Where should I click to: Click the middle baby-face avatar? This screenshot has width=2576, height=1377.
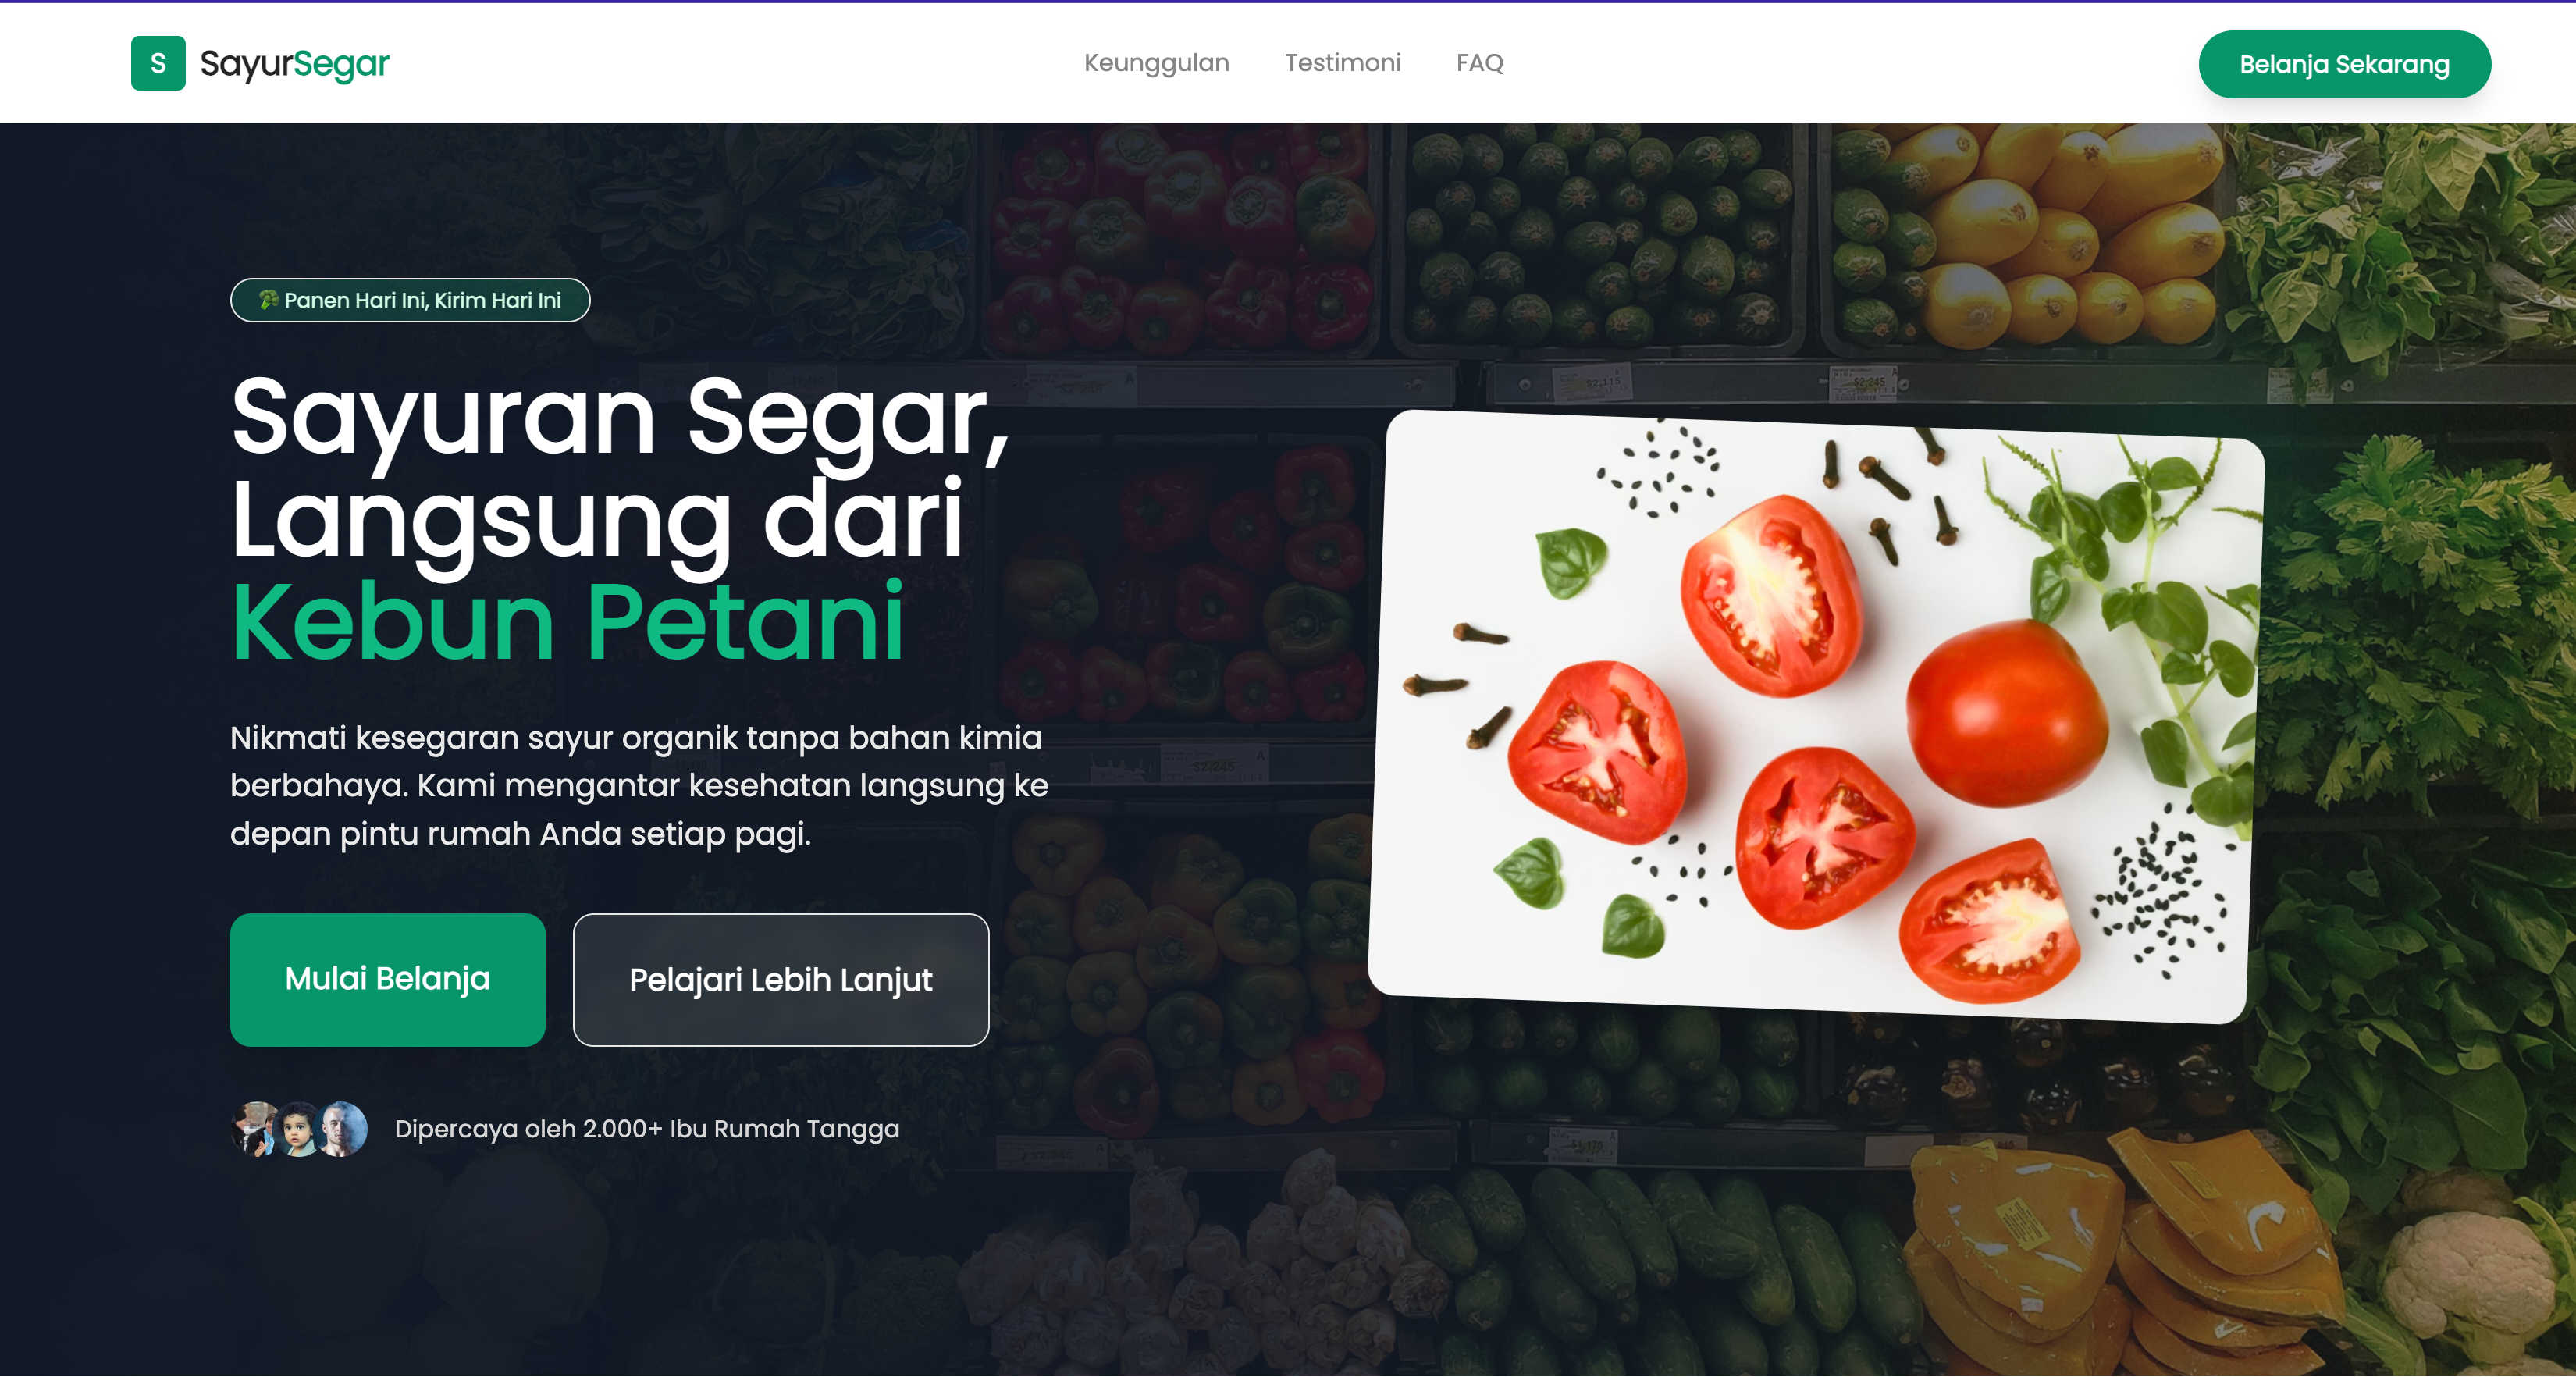[298, 1129]
